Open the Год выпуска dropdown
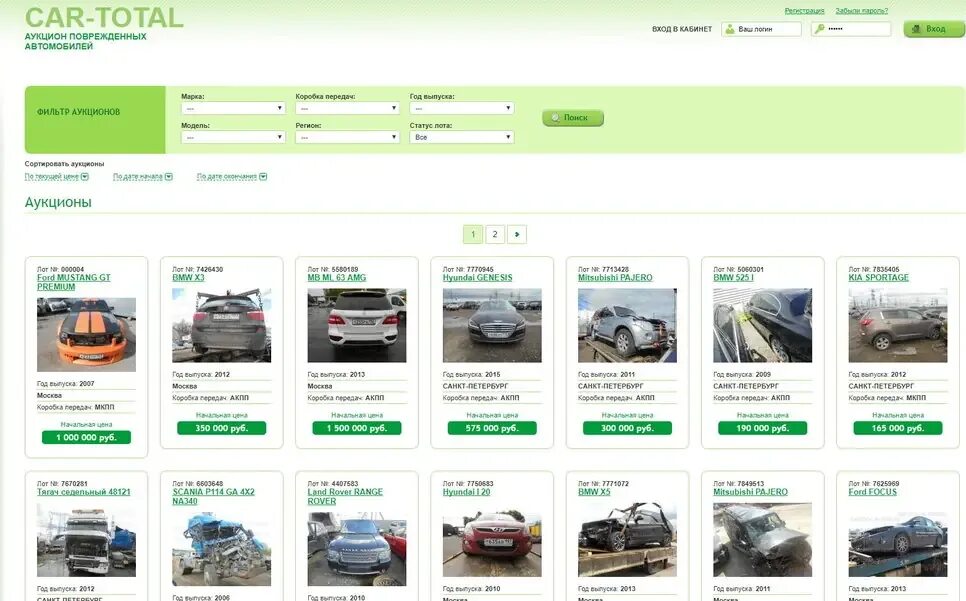This screenshot has width=966, height=601. coord(461,108)
